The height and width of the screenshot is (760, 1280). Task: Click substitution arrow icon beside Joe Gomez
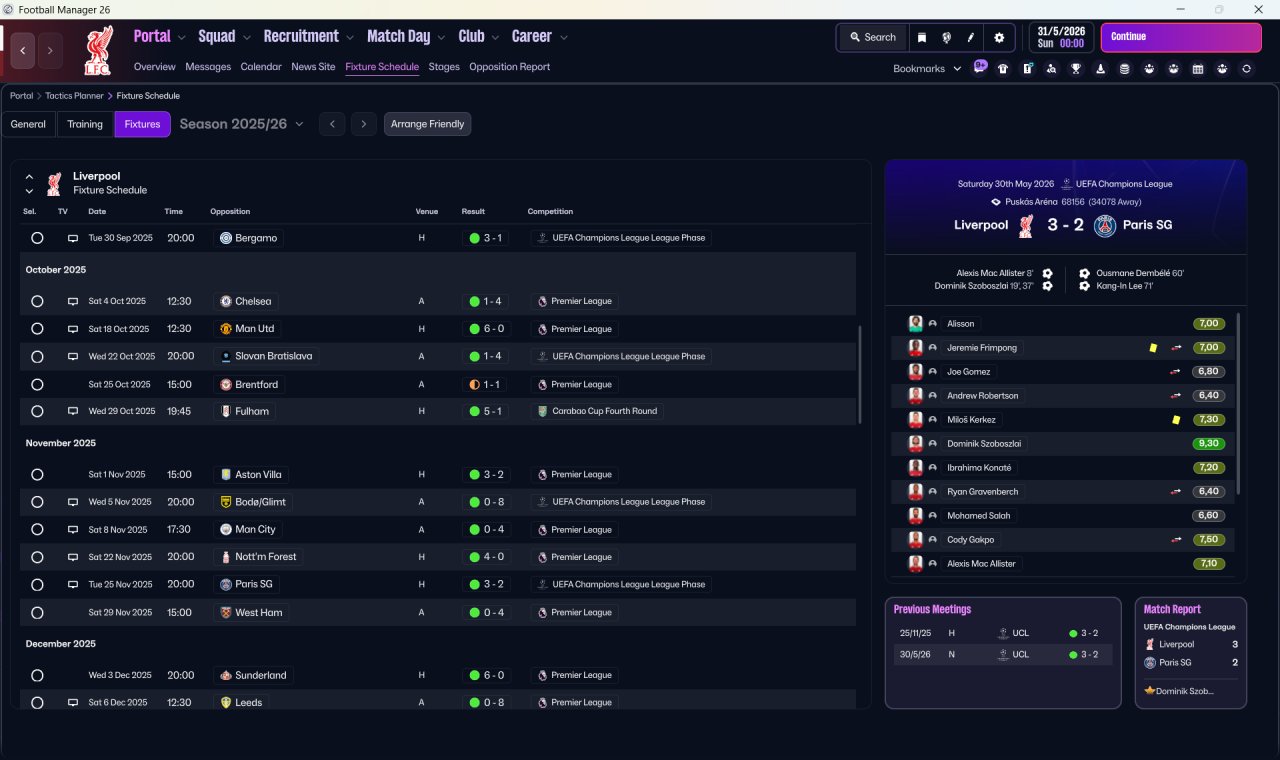tap(1177, 372)
